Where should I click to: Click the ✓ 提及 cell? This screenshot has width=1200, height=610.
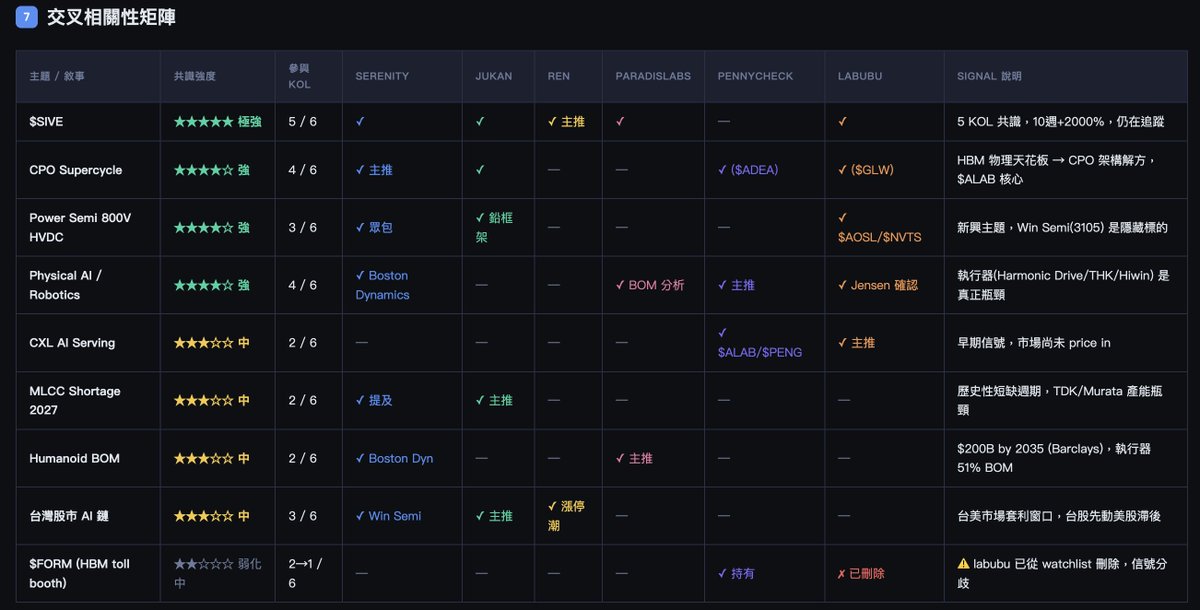click(374, 400)
